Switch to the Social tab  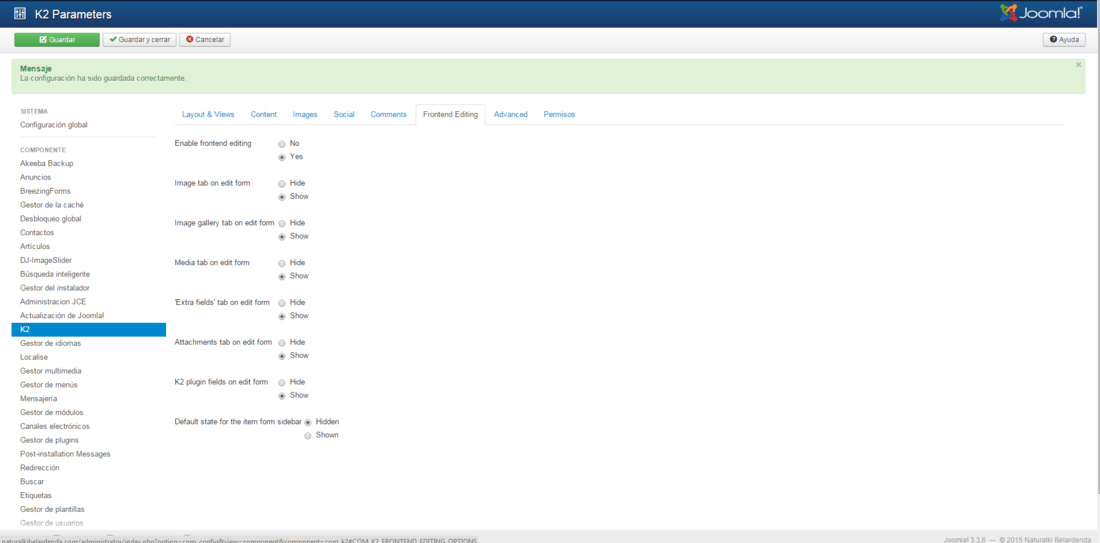point(344,114)
